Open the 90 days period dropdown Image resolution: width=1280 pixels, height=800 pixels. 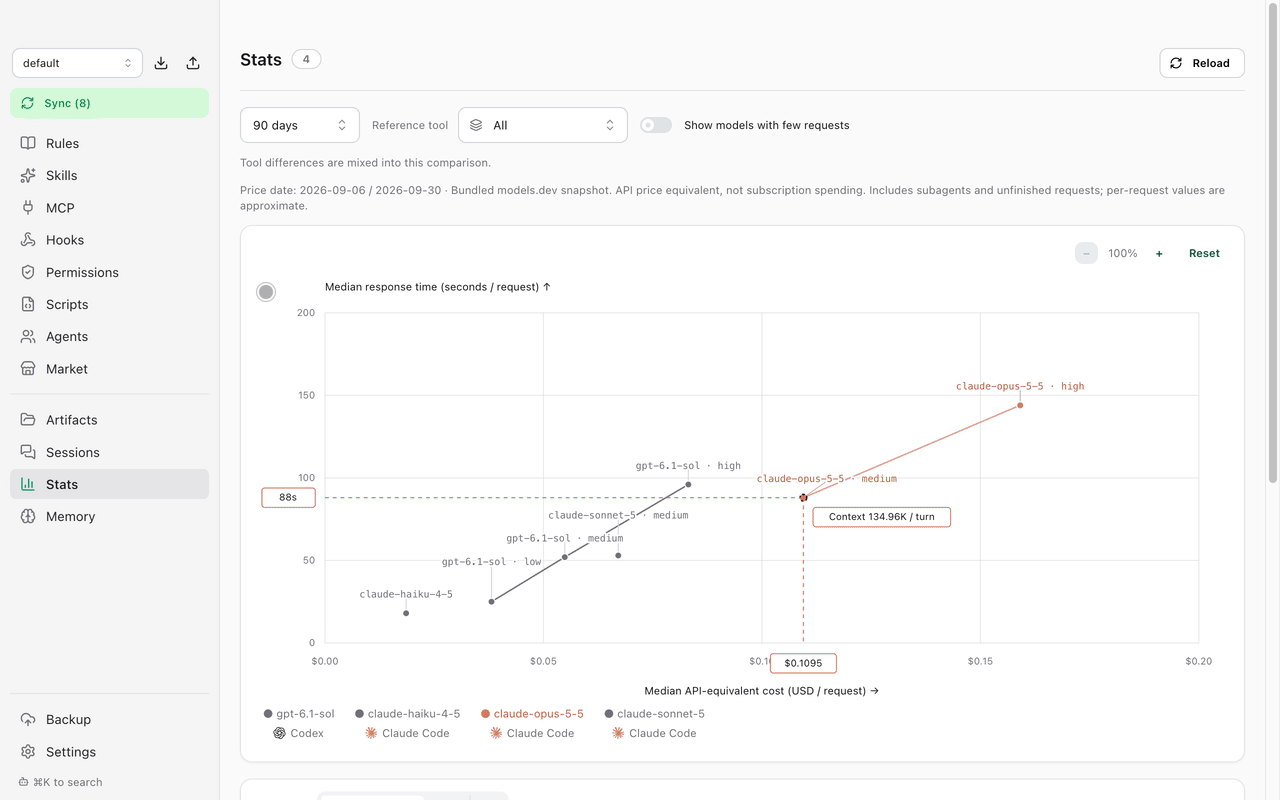tap(300, 125)
